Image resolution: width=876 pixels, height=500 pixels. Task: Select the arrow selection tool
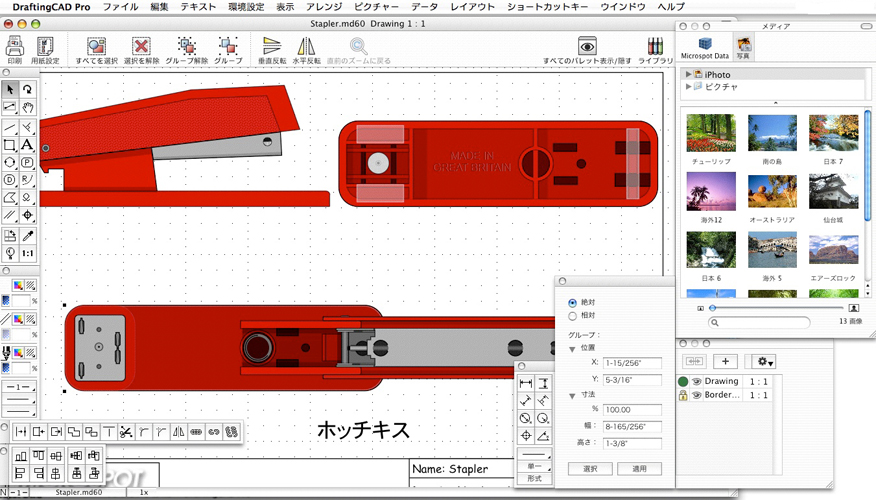pyautogui.click(x=10, y=90)
